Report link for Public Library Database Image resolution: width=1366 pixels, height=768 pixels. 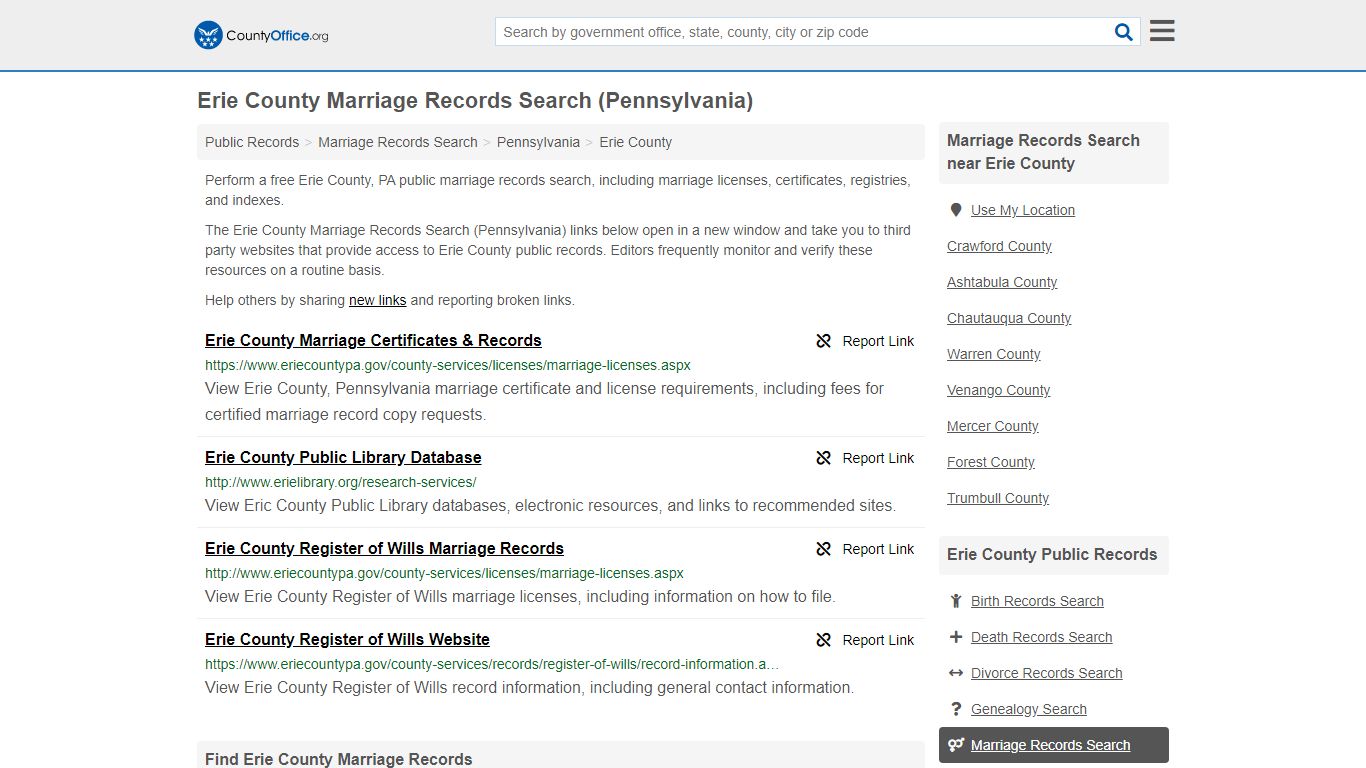point(878,458)
